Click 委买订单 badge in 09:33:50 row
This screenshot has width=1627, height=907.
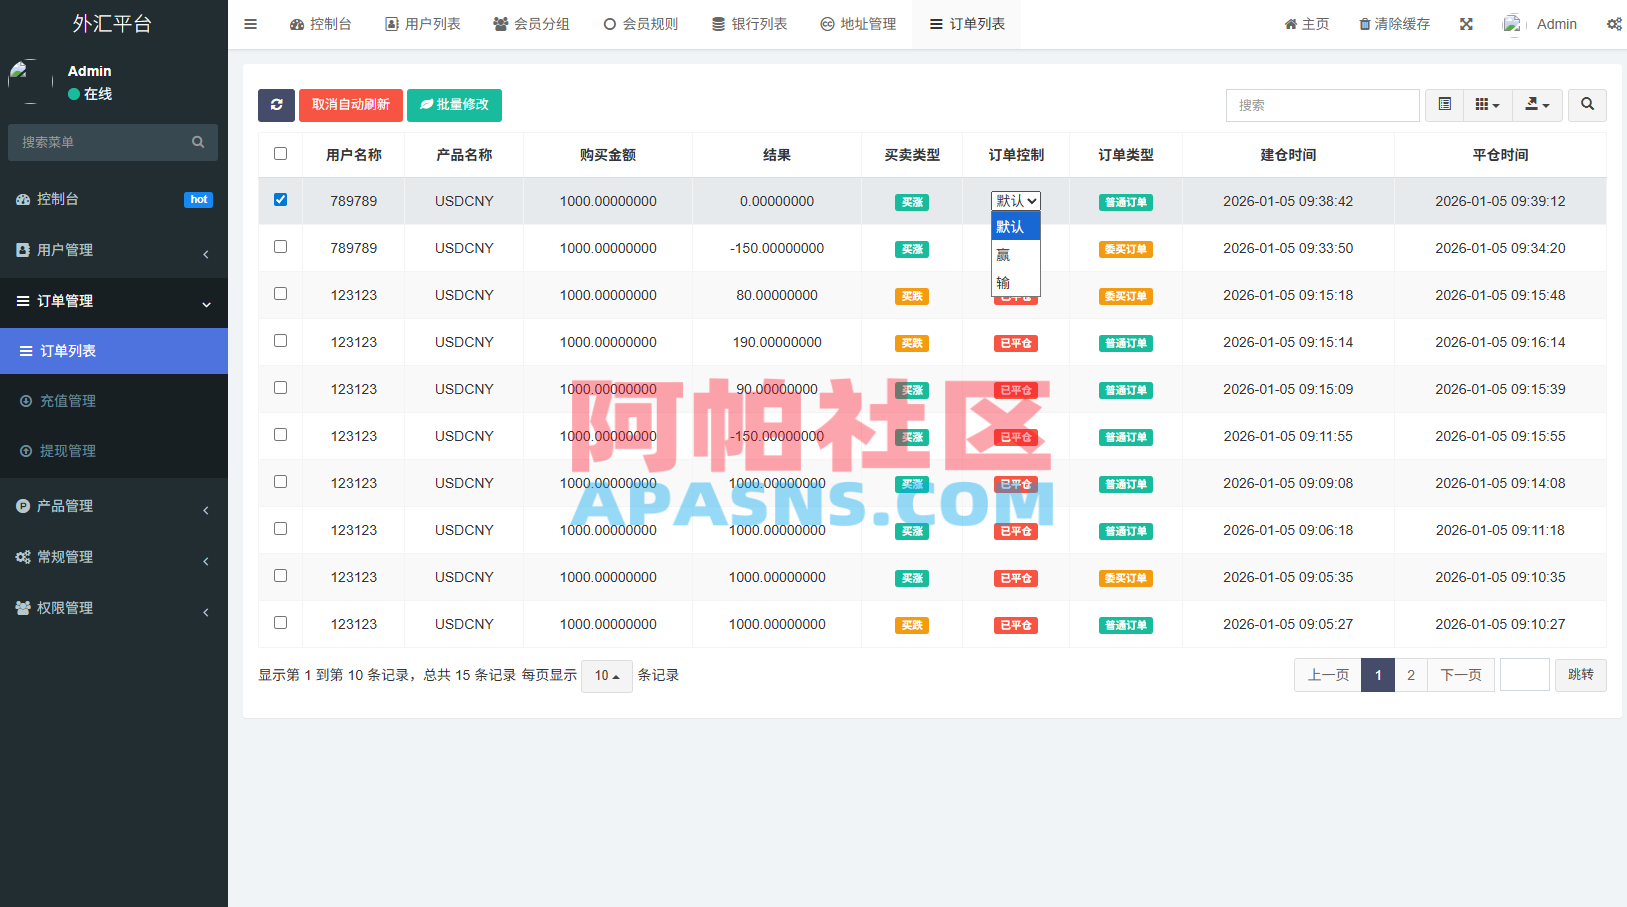click(x=1126, y=249)
